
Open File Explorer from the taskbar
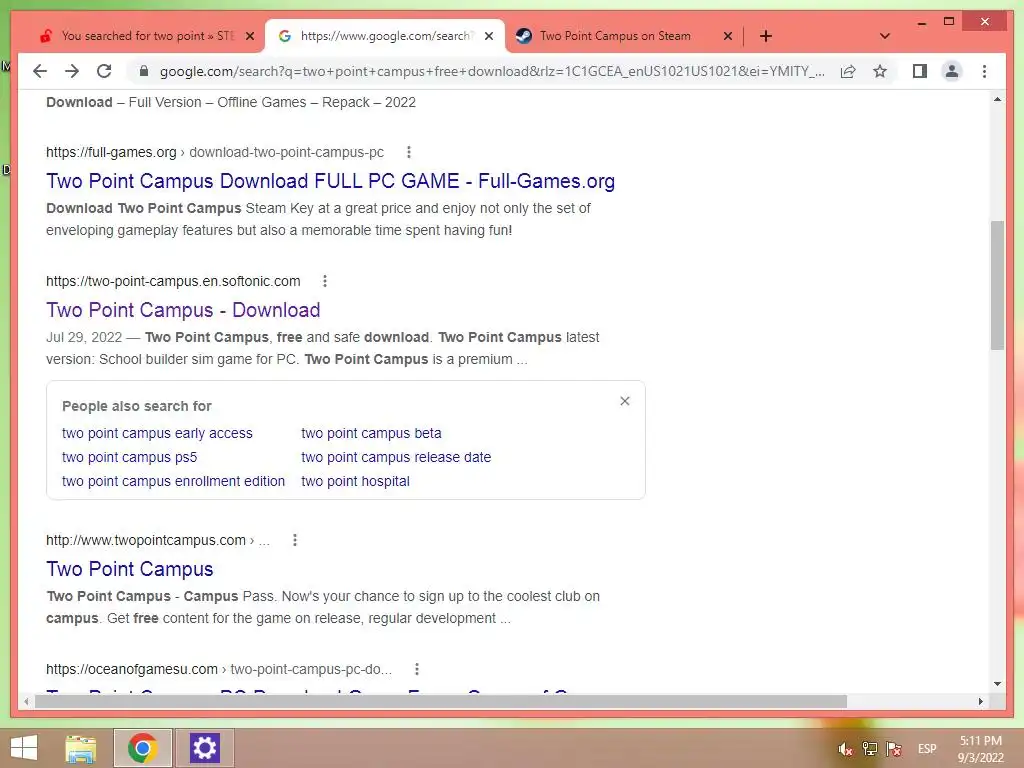point(81,748)
